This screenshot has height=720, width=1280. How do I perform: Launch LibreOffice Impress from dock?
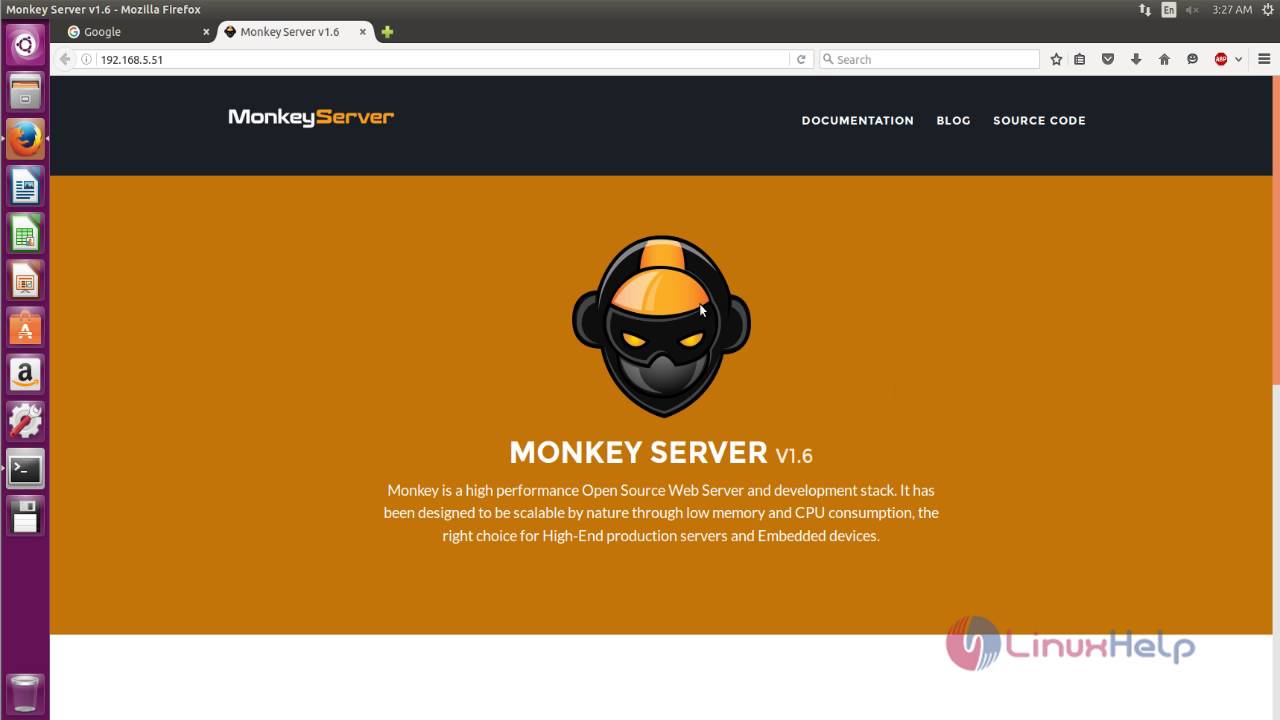coord(25,281)
